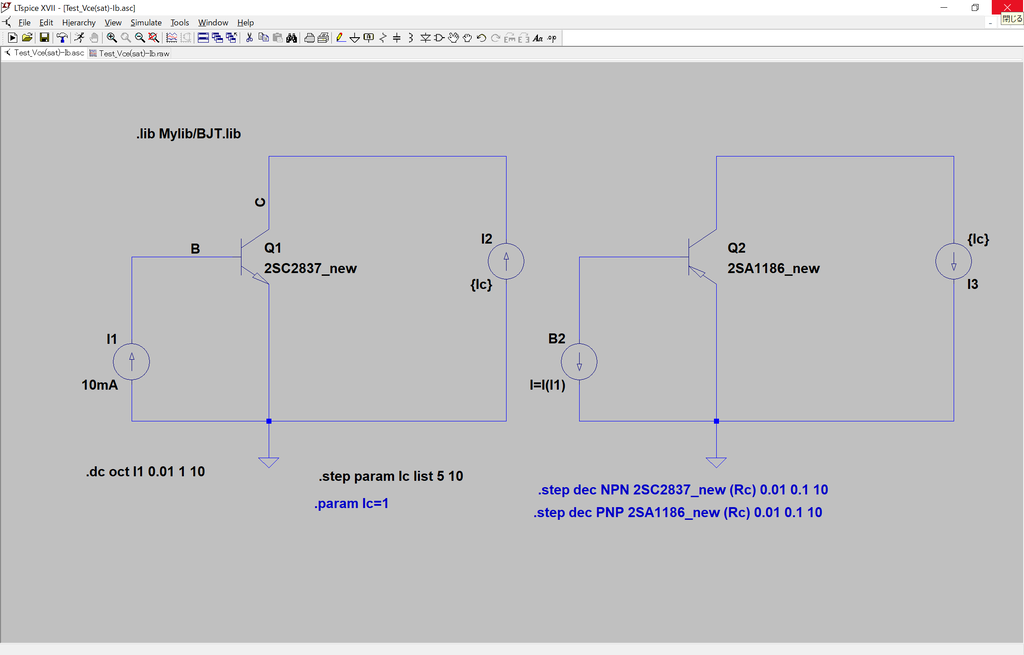1024x655 pixels.
Task: Select the .lib Mylib/BJT.lib directive
Action: (189, 134)
